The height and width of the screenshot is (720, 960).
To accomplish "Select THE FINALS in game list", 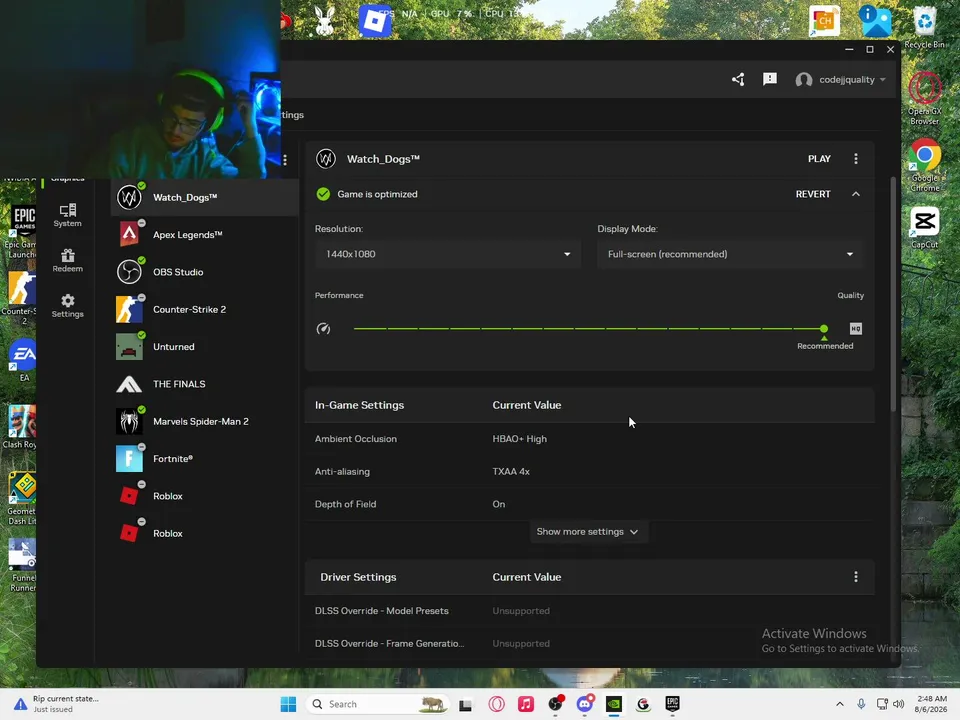I will [x=204, y=384].
